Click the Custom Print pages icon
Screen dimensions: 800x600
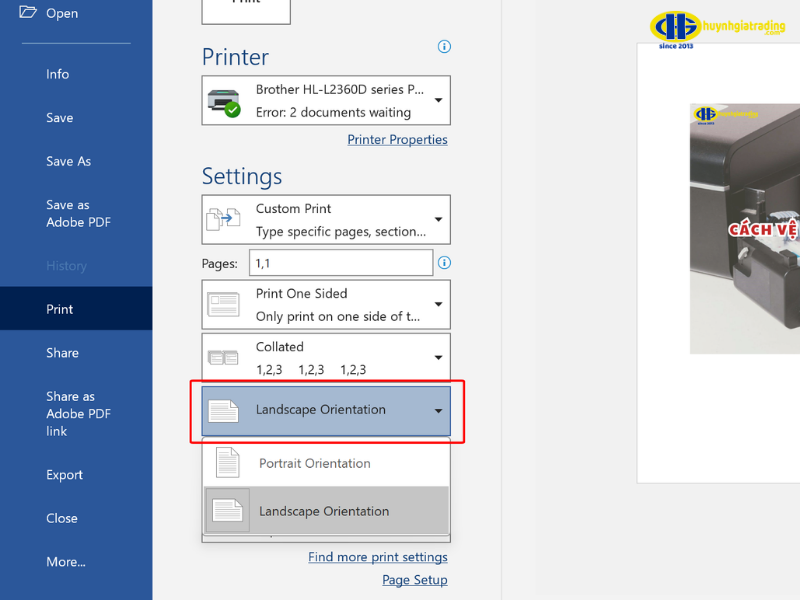pyautogui.click(x=224, y=219)
